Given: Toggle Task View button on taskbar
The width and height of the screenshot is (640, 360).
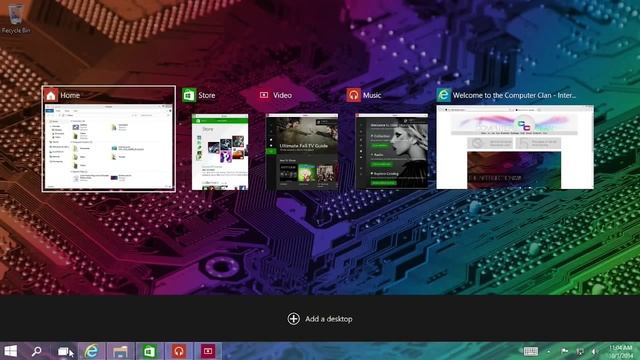Looking at the screenshot, I should pyautogui.click(x=63, y=351).
